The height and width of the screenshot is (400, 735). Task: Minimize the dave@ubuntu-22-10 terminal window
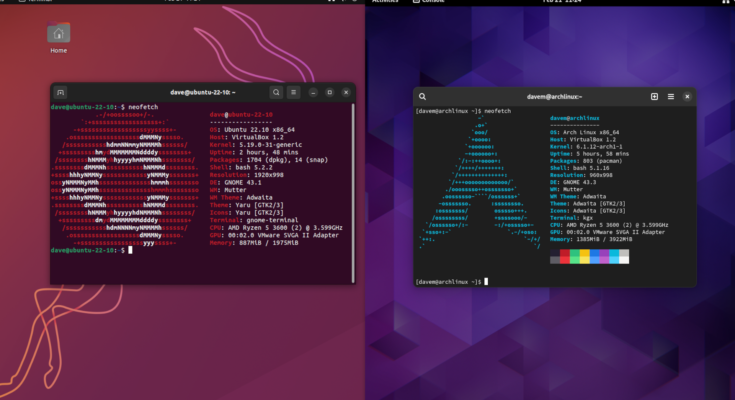[x=313, y=92]
